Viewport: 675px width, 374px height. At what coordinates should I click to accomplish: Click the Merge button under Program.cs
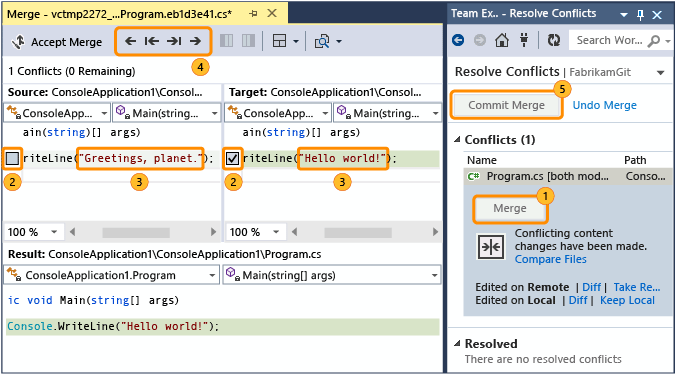(510, 208)
